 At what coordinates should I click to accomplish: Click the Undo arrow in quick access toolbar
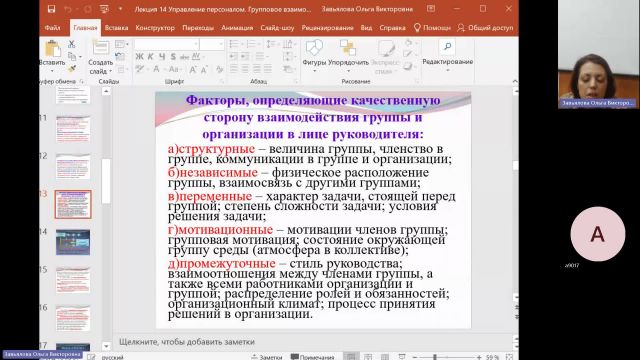click(68, 9)
